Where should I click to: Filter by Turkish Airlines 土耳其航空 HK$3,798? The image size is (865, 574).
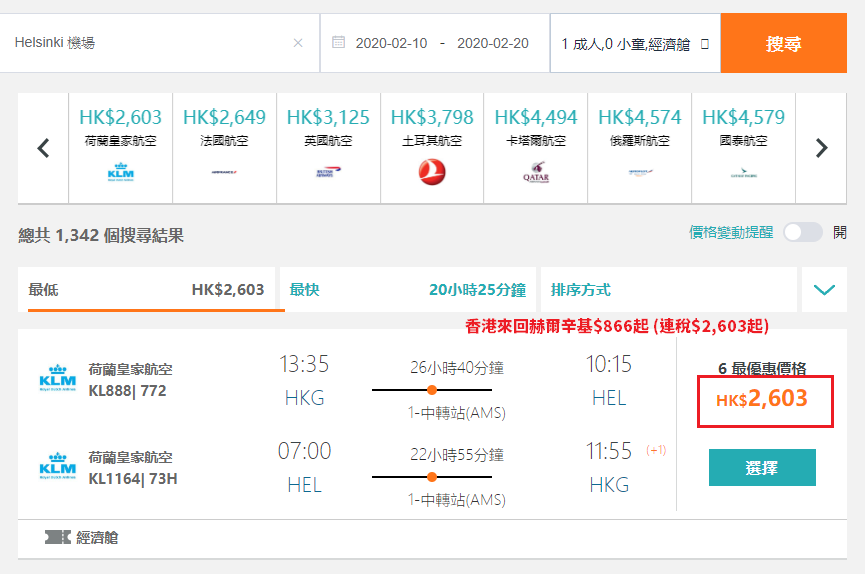click(432, 148)
